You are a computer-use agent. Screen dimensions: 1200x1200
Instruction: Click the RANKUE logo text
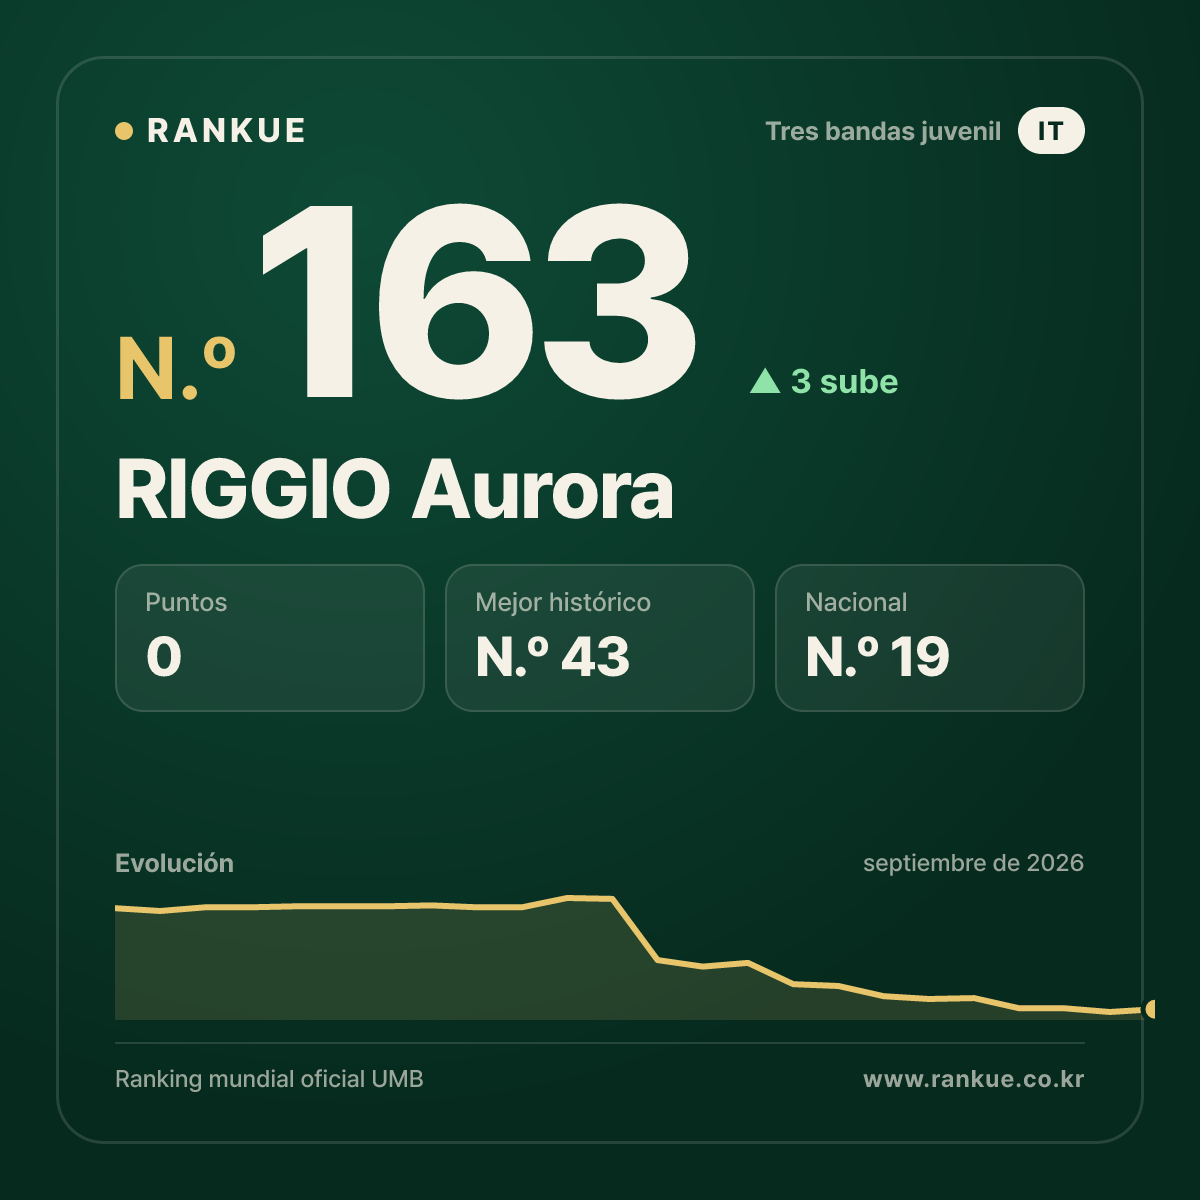click(x=226, y=131)
